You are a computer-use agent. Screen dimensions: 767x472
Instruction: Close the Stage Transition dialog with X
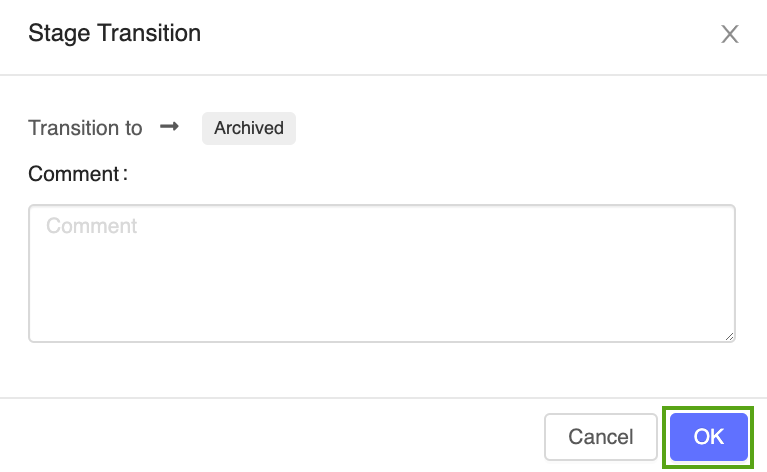pyautogui.click(x=730, y=35)
